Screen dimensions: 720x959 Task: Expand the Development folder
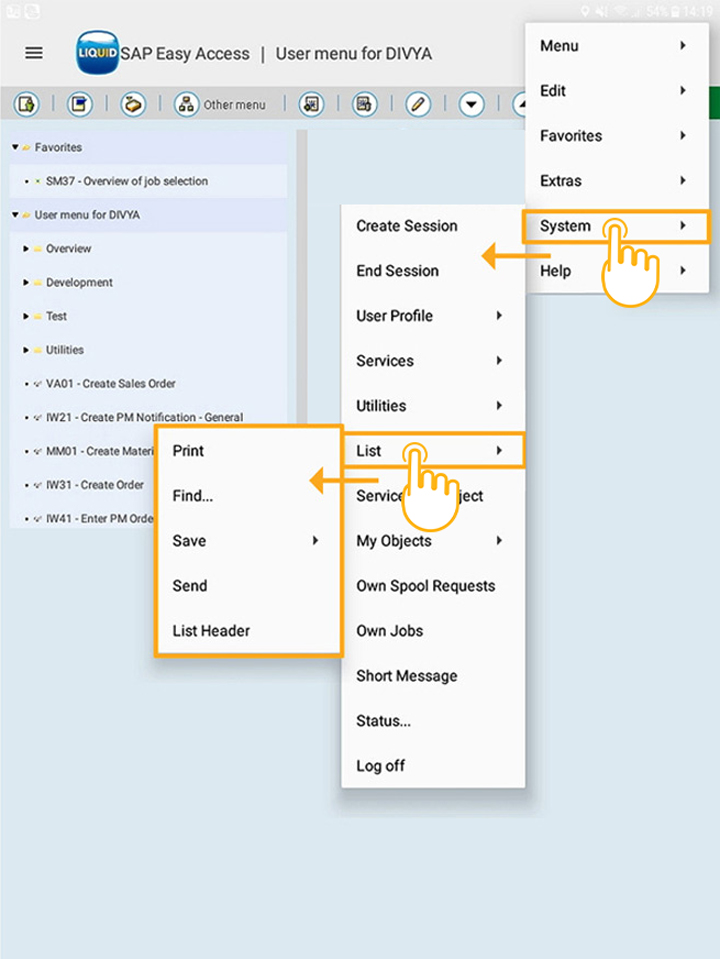[x=26, y=282]
